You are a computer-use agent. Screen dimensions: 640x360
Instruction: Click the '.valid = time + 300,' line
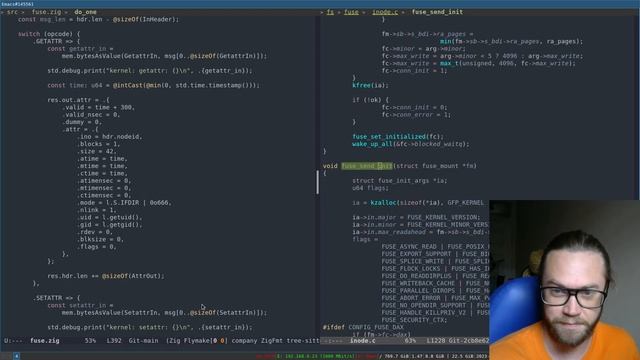pos(98,107)
